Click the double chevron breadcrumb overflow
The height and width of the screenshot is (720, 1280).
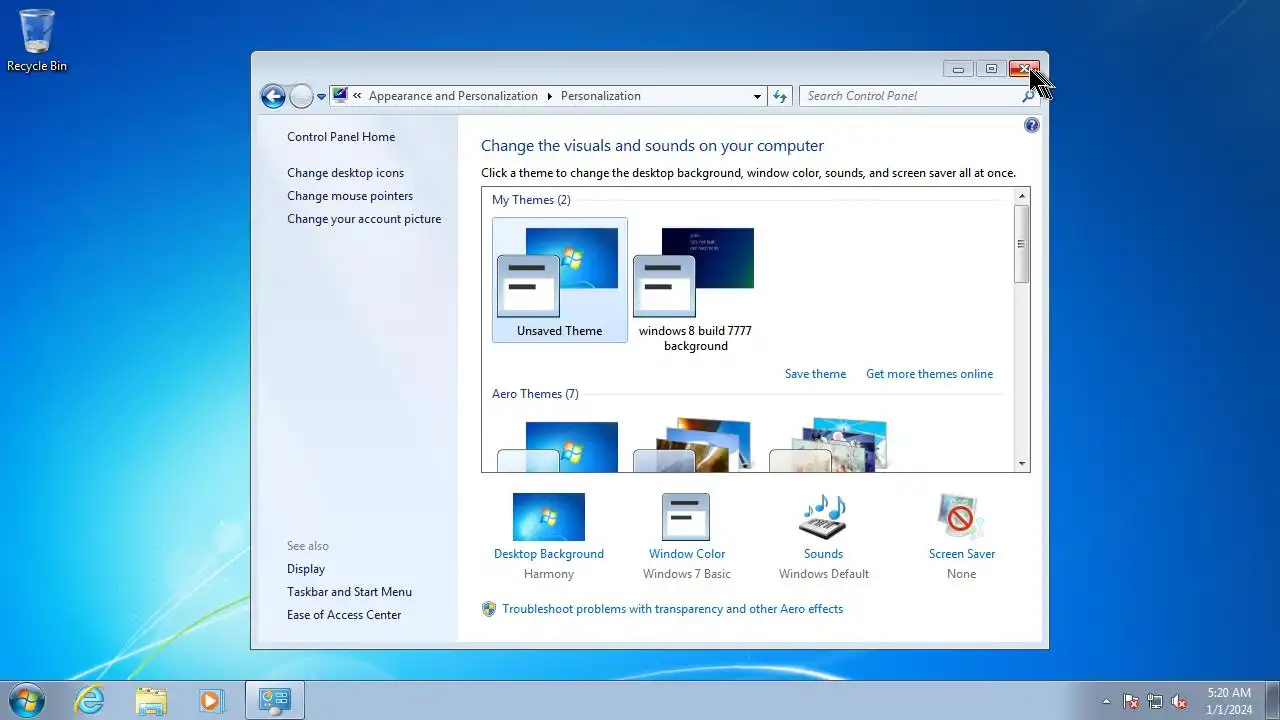pyautogui.click(x=357, y=96)
